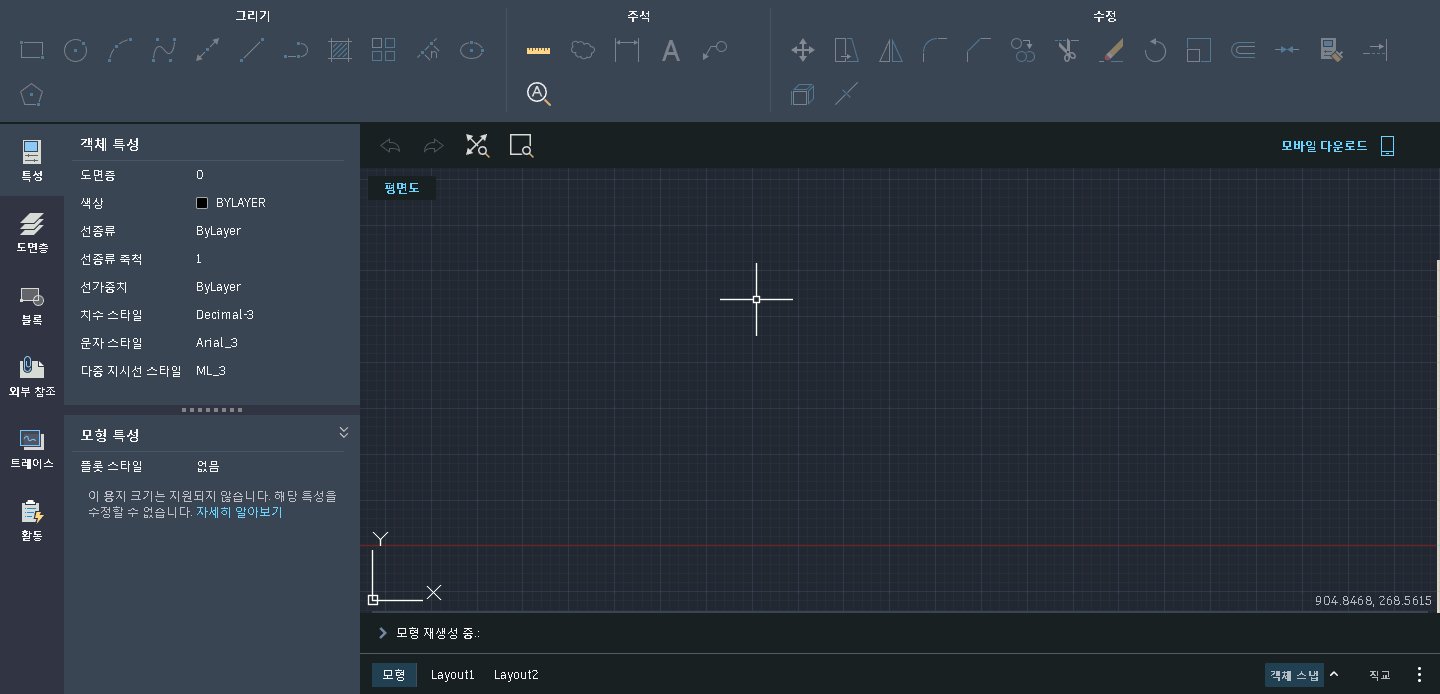Select the Text annotation tool

pyautogui.click(x=671, y=50)
